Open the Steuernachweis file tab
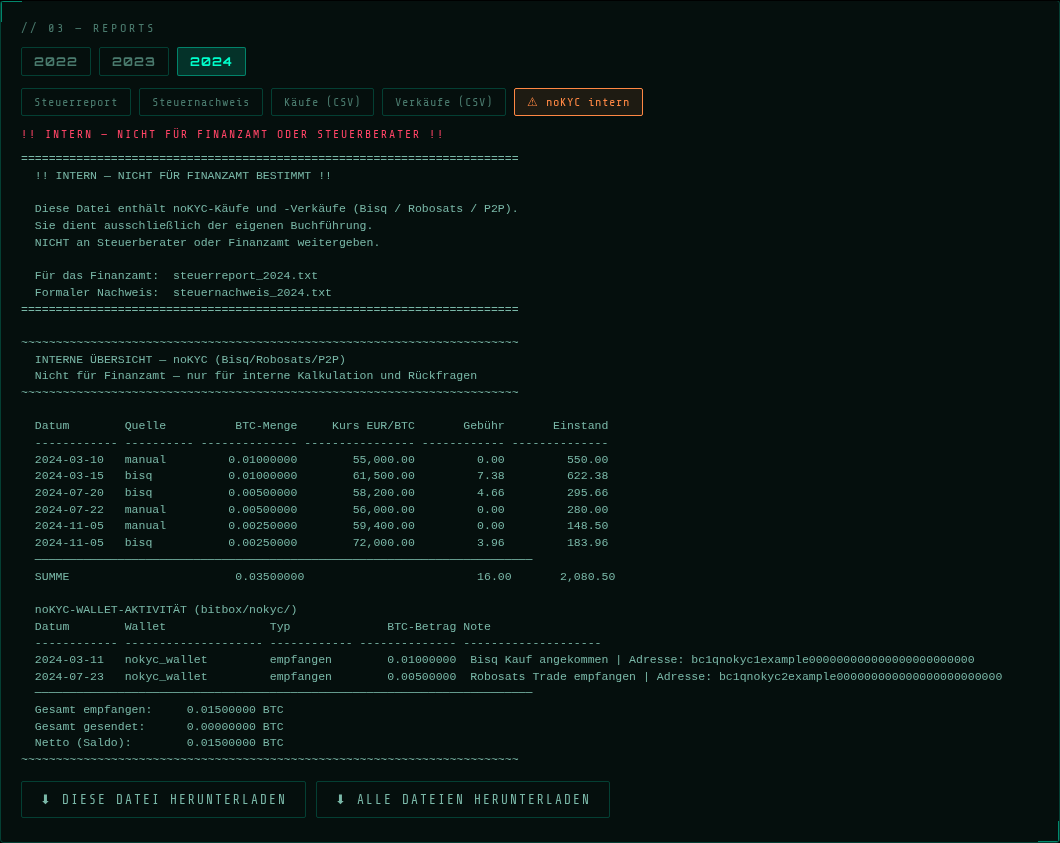Image resolution: width=1060 pixels, height=843 pixels. click(x=201, y=102)
